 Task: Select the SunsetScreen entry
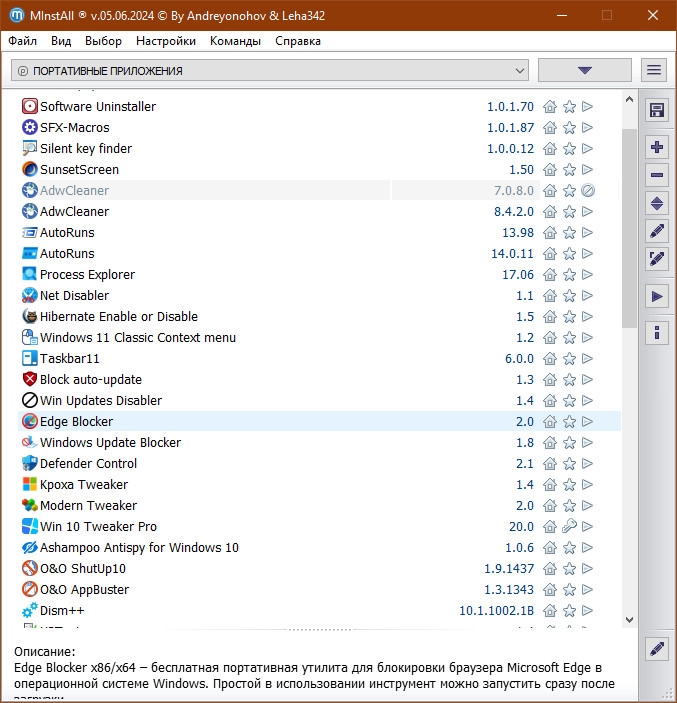pyautogui.click(x=319, y=169)
